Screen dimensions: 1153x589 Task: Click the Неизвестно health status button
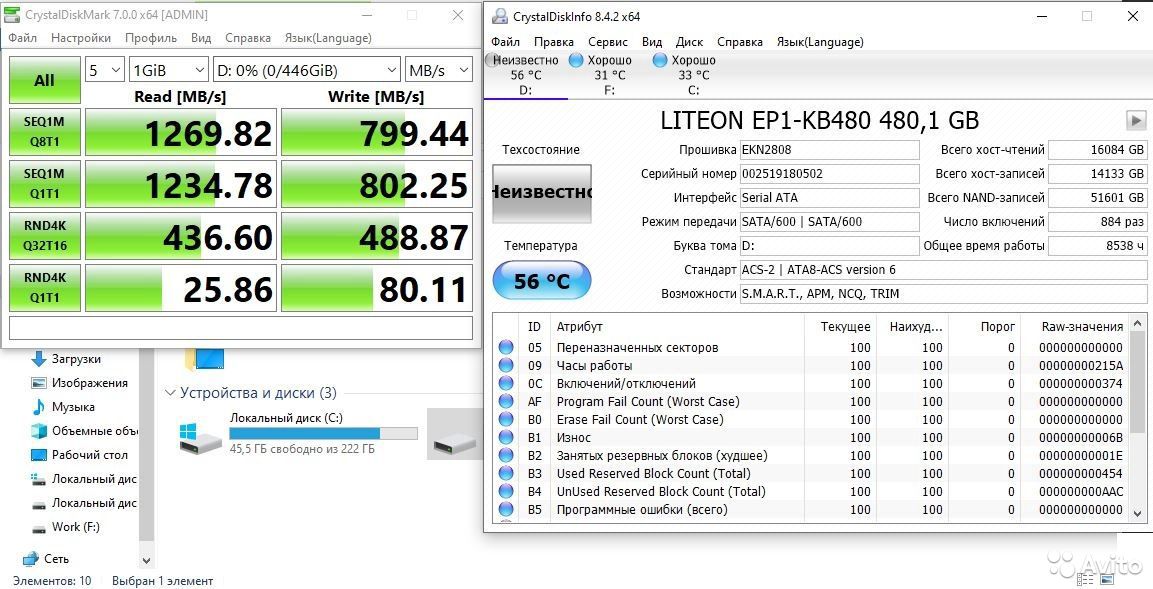(541, 193)
